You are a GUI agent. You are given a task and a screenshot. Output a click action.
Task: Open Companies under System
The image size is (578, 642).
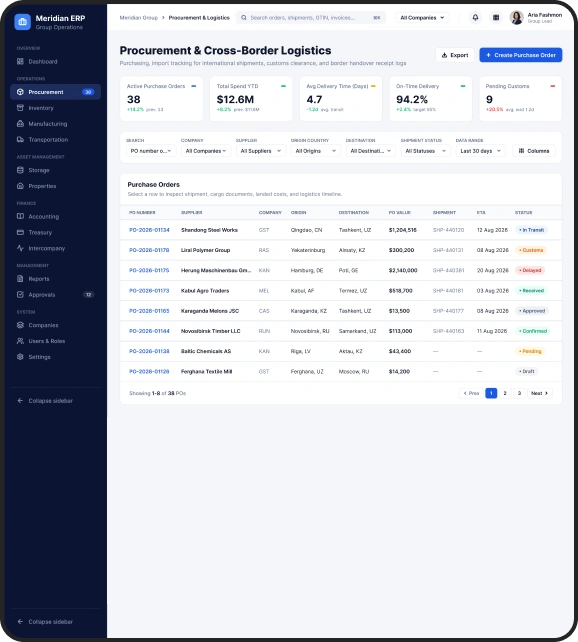click(55, 325)
